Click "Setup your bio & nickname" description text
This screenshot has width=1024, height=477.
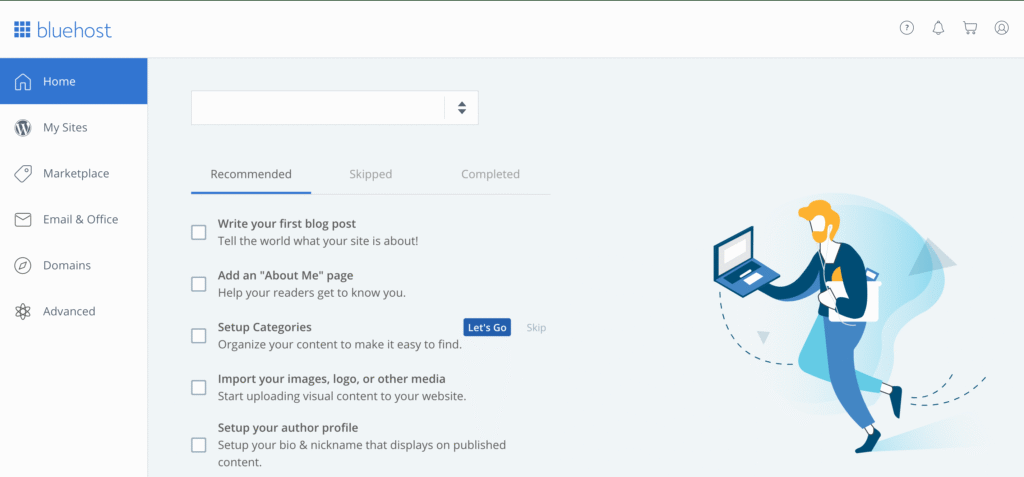pyautogui.click(x=362, y=453)
